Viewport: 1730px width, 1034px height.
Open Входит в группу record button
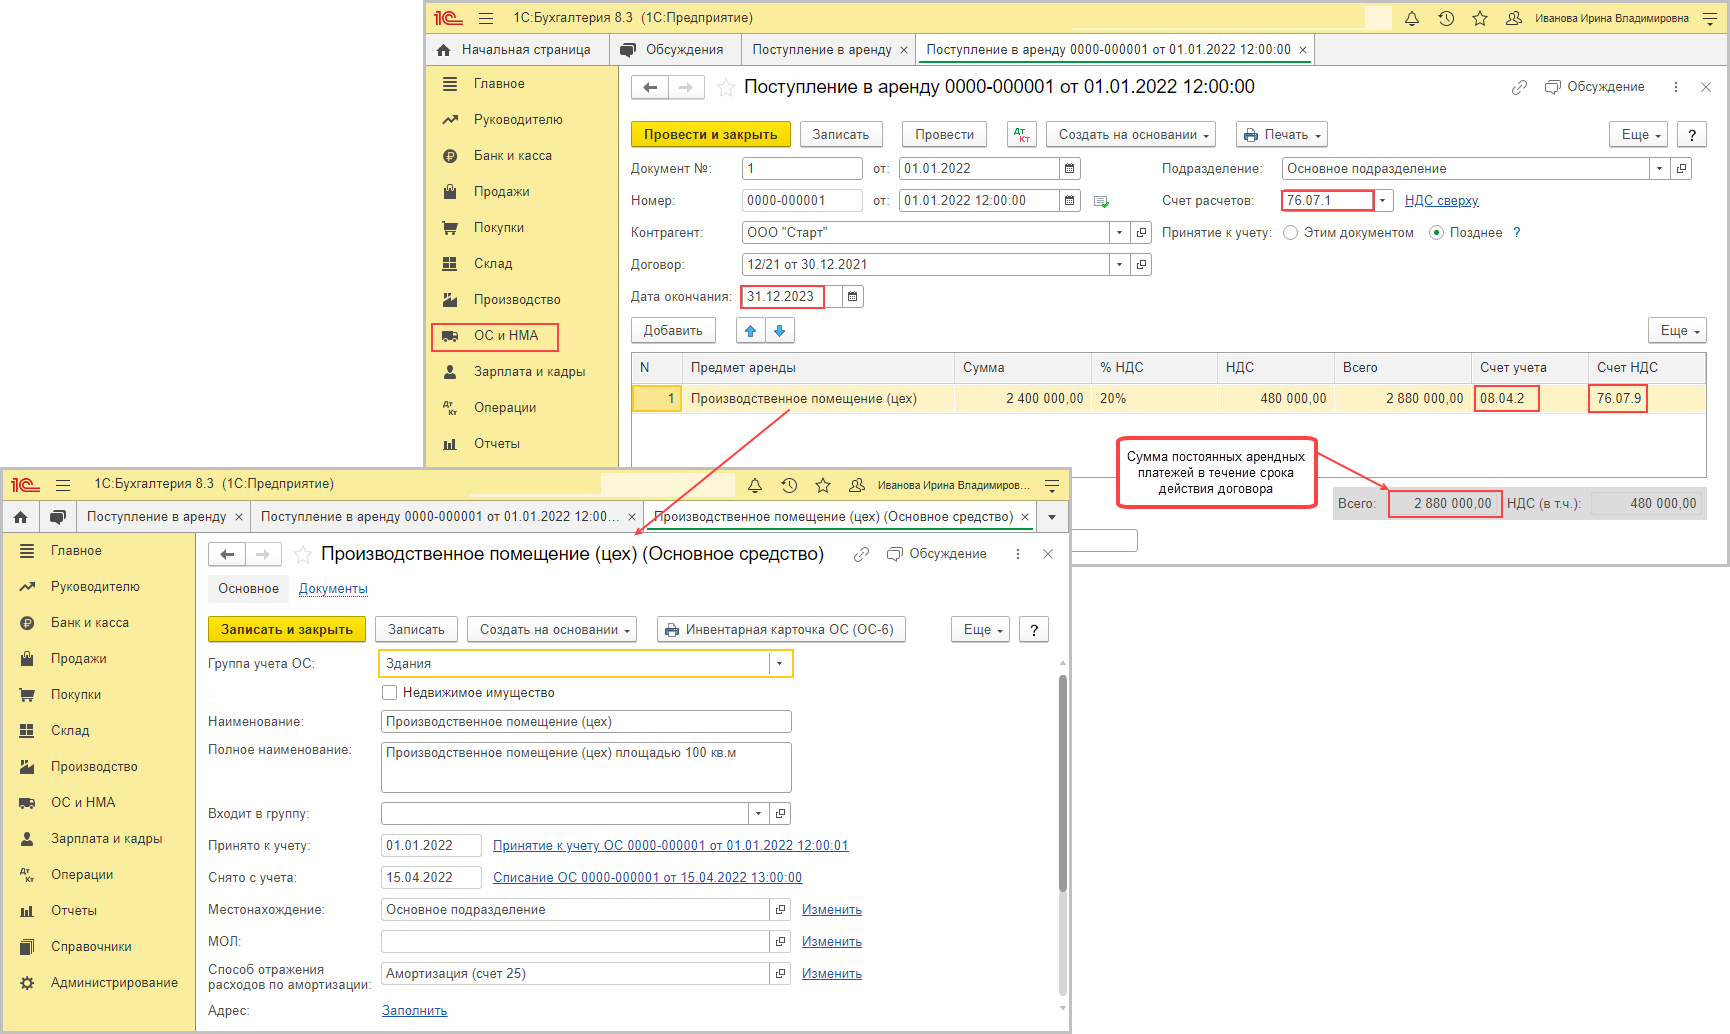780,814
